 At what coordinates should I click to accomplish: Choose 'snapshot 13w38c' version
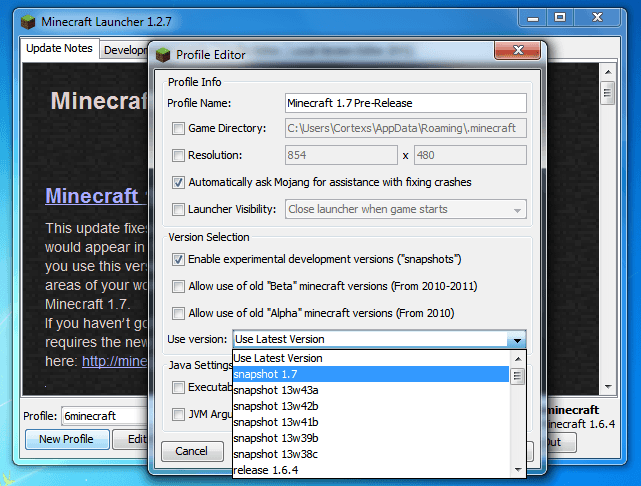[371, 454]
